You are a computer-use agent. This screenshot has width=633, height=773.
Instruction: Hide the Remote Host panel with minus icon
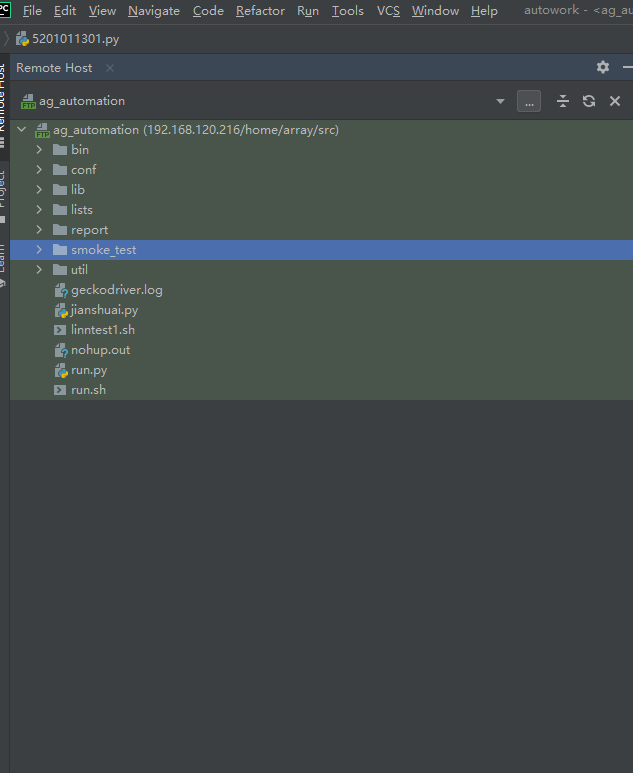click(628, 67)
